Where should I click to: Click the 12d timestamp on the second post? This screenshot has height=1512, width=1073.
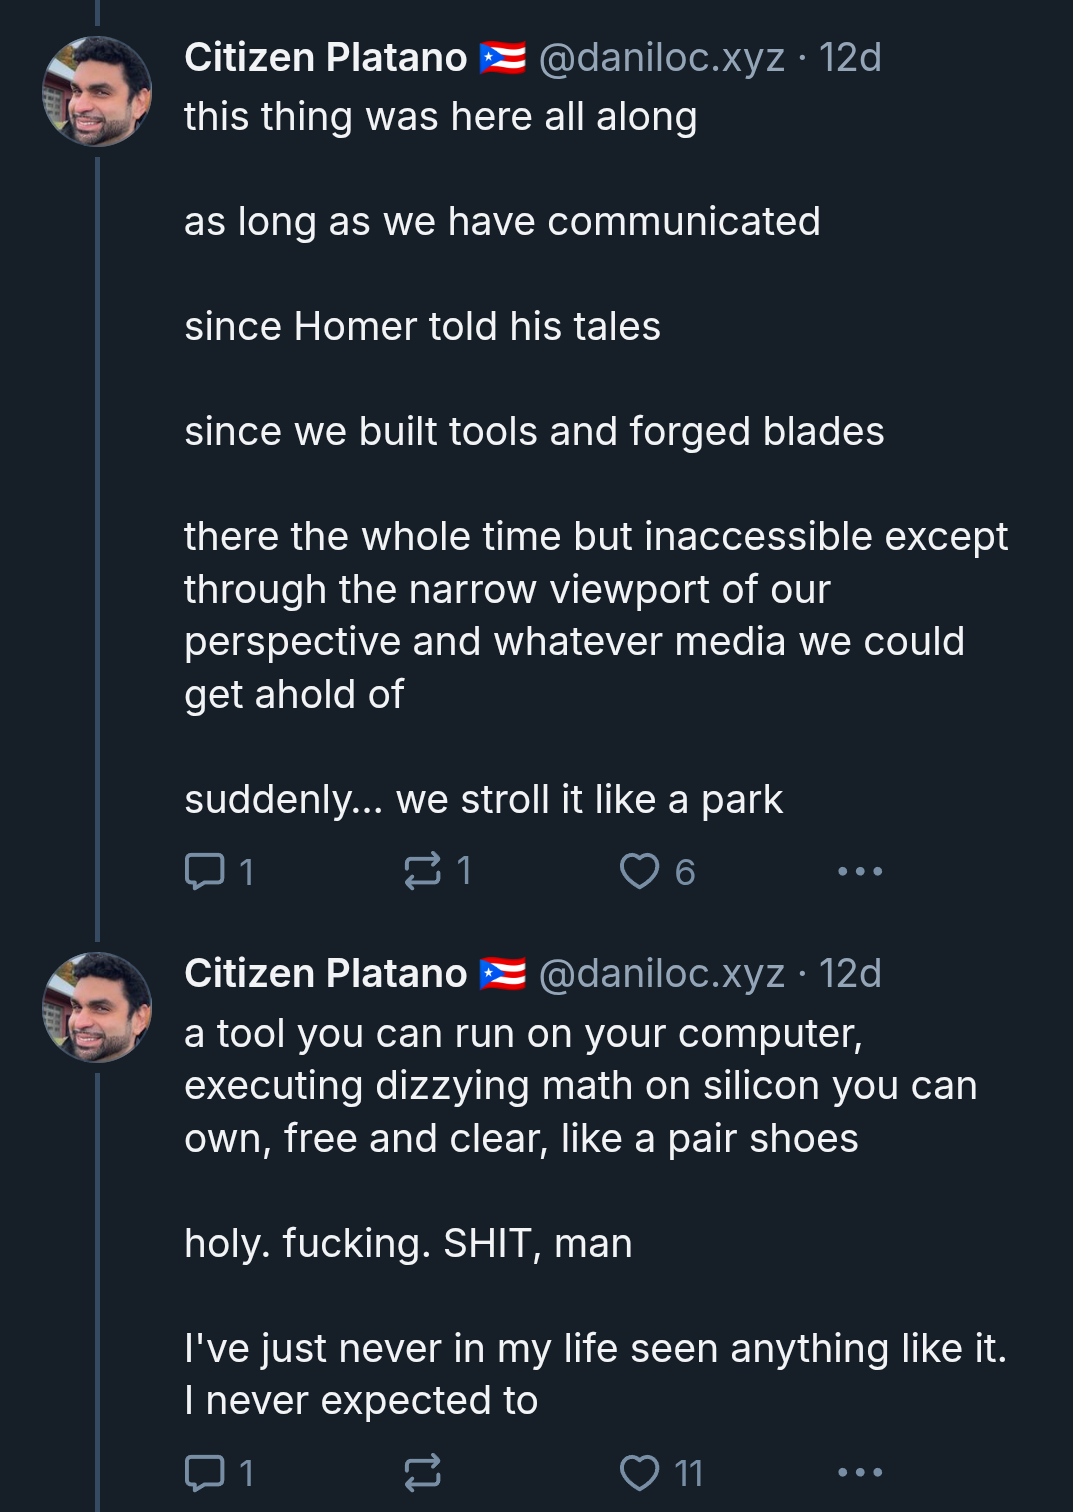850,974
